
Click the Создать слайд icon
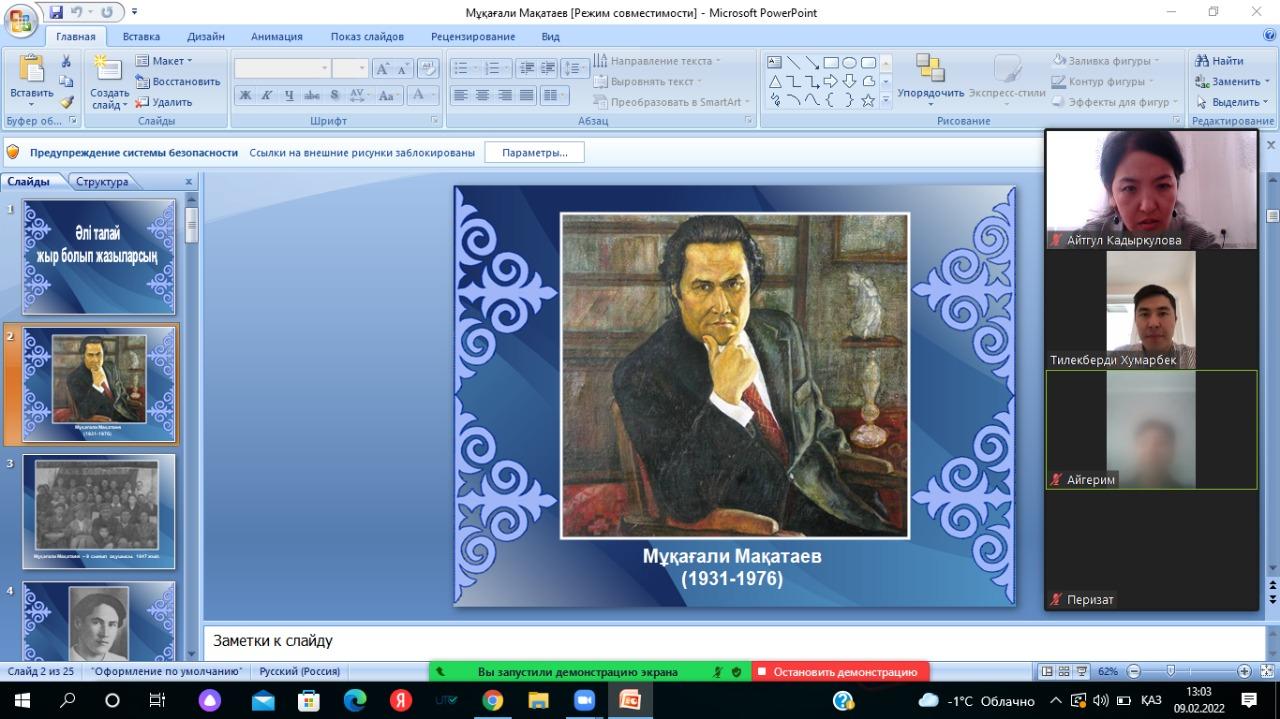pyautogui.click(x=109, y=72)
